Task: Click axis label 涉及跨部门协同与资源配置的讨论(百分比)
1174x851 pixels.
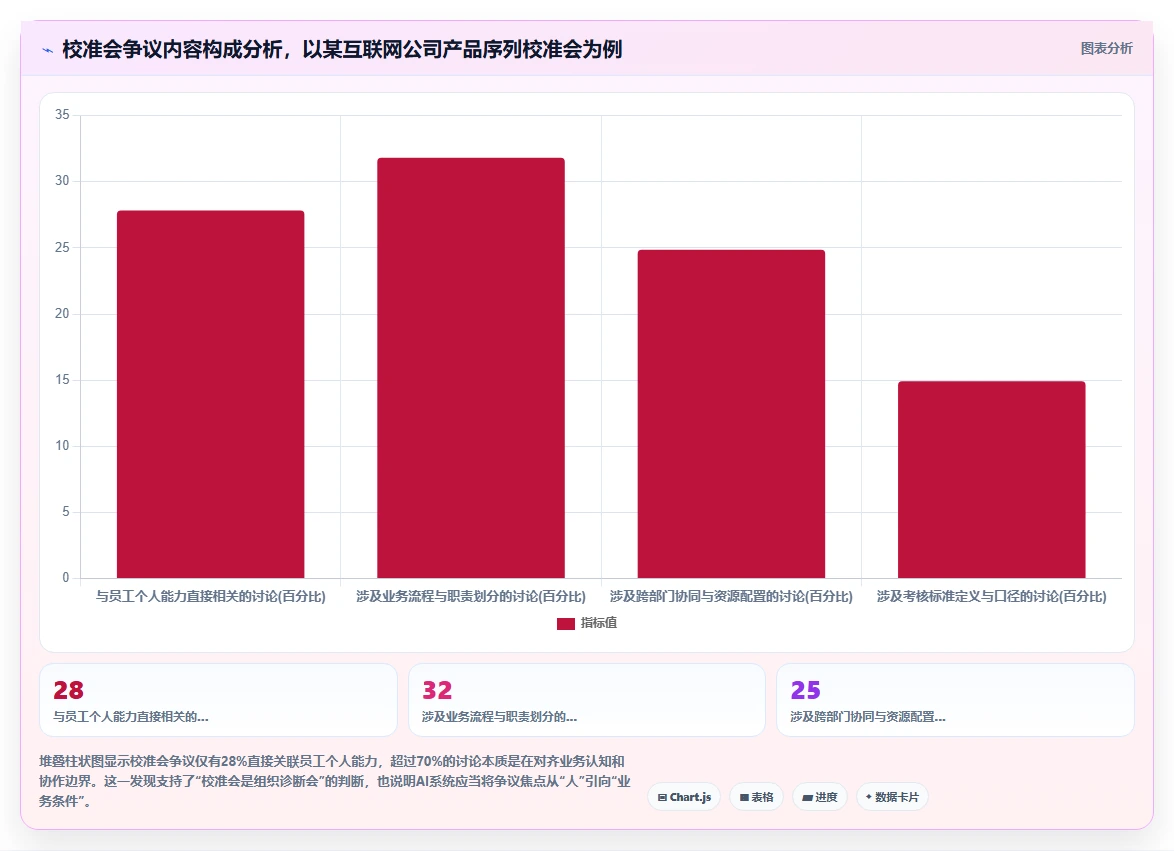Action: [x=732, y=597]
